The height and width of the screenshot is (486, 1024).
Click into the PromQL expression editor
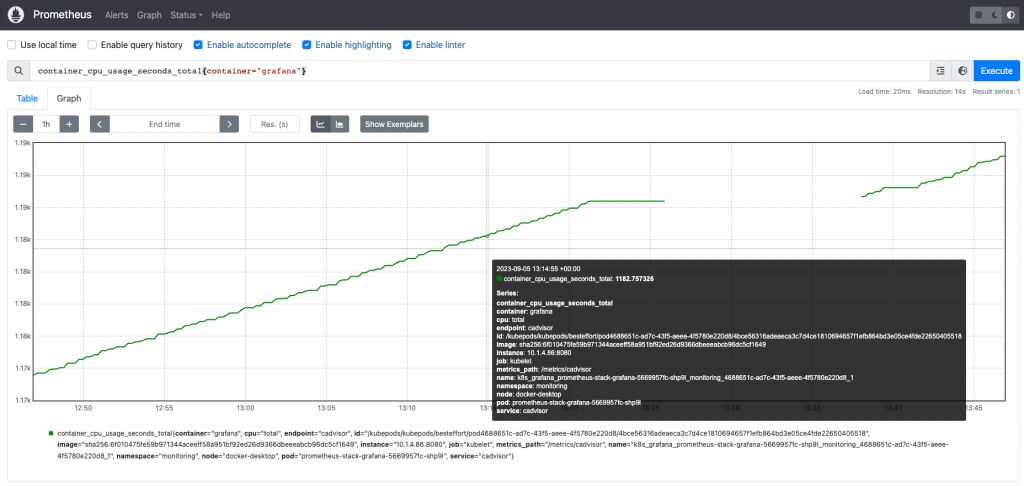pos(480,71)
